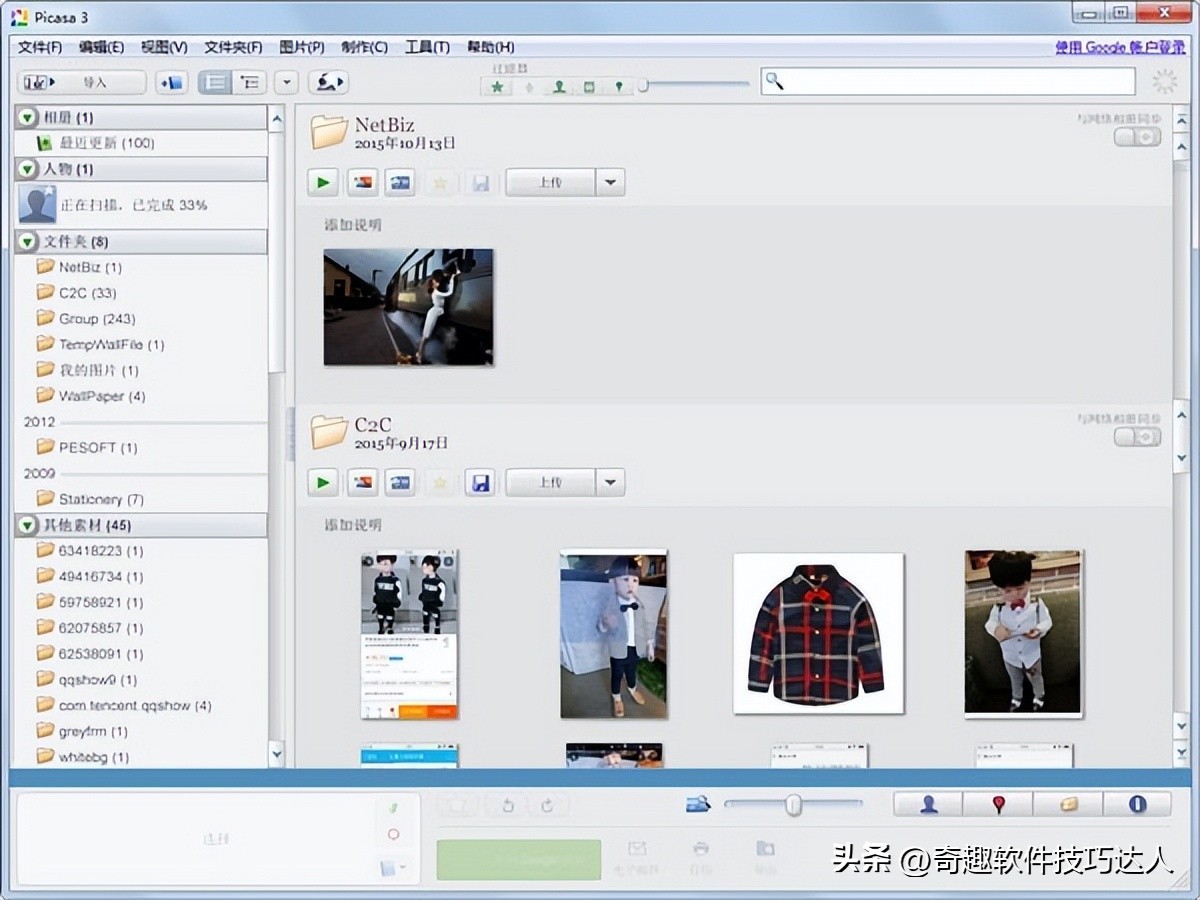Adjust the date range filter slider
The image size is (1200, 900).
pos(644,86)
